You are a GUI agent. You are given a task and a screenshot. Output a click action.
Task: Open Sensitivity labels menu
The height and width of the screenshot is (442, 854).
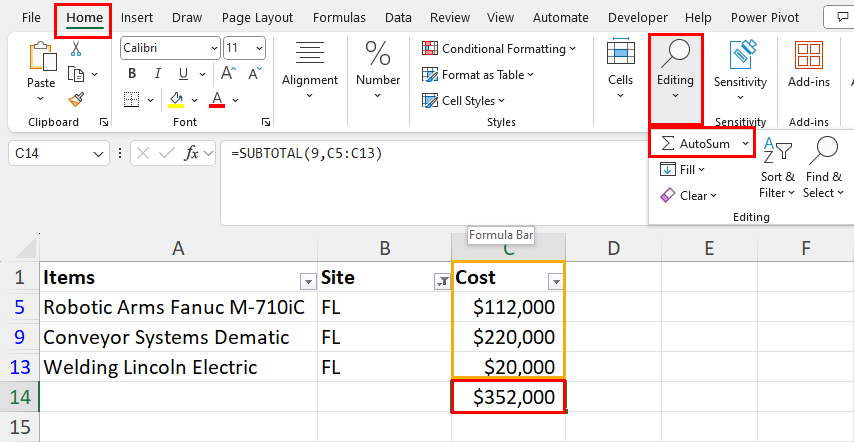tap(740, 70)
